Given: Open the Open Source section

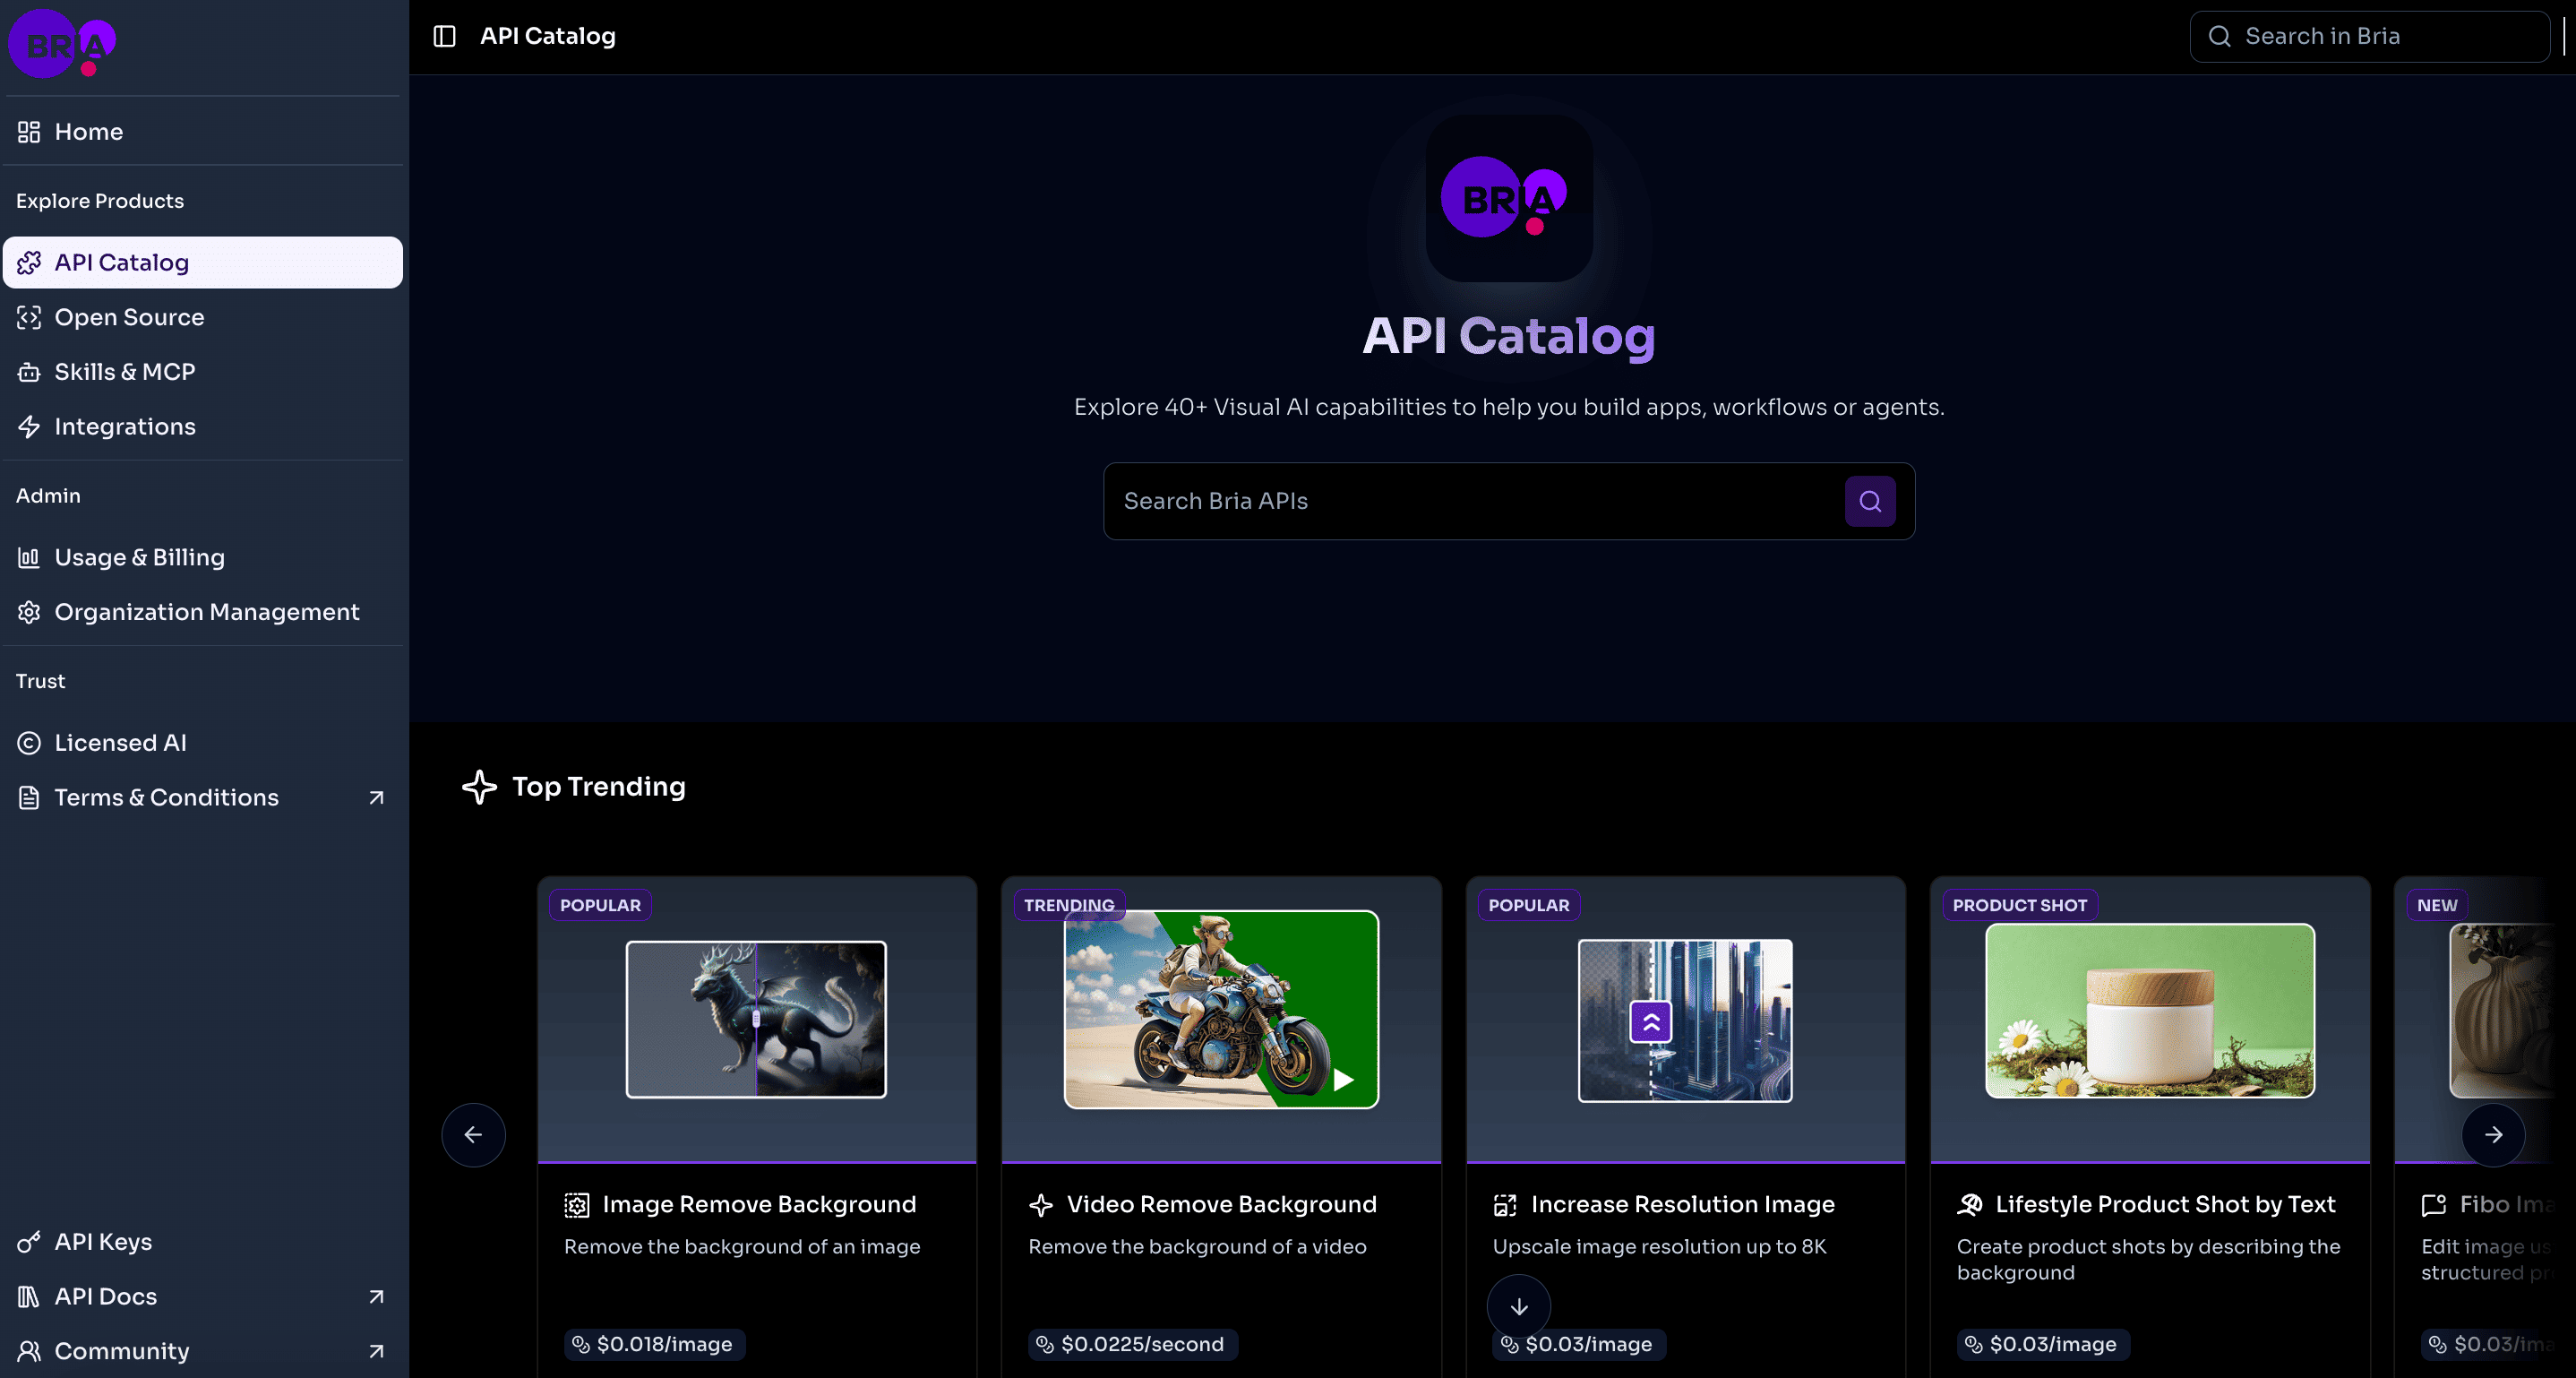Looking at the screenshot, I should point(203,317).
